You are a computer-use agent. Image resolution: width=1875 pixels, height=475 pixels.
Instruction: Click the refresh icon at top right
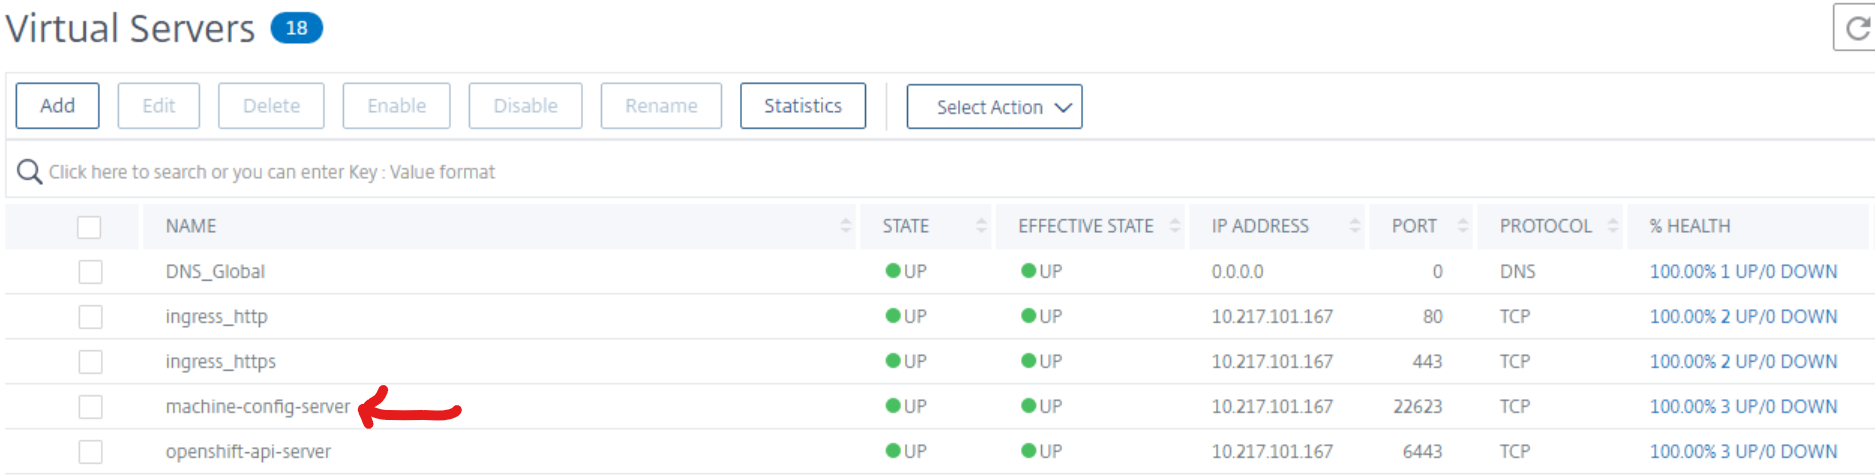coord(1857,28)
